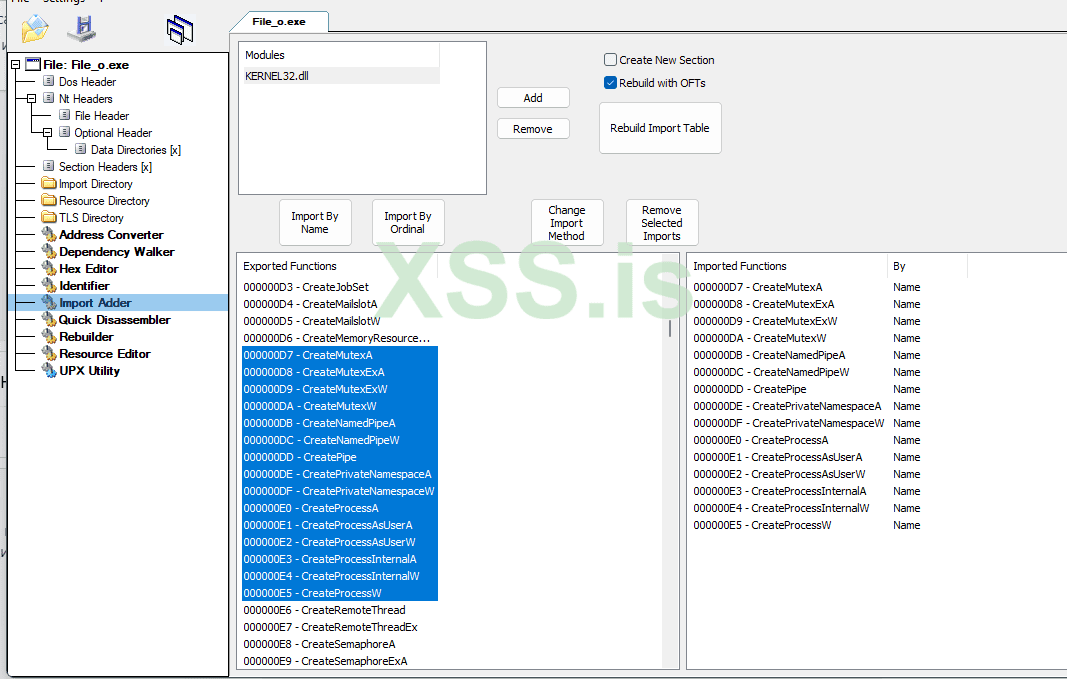
Task: Click the Import By Ordinal button
Action: pos(408,222)
